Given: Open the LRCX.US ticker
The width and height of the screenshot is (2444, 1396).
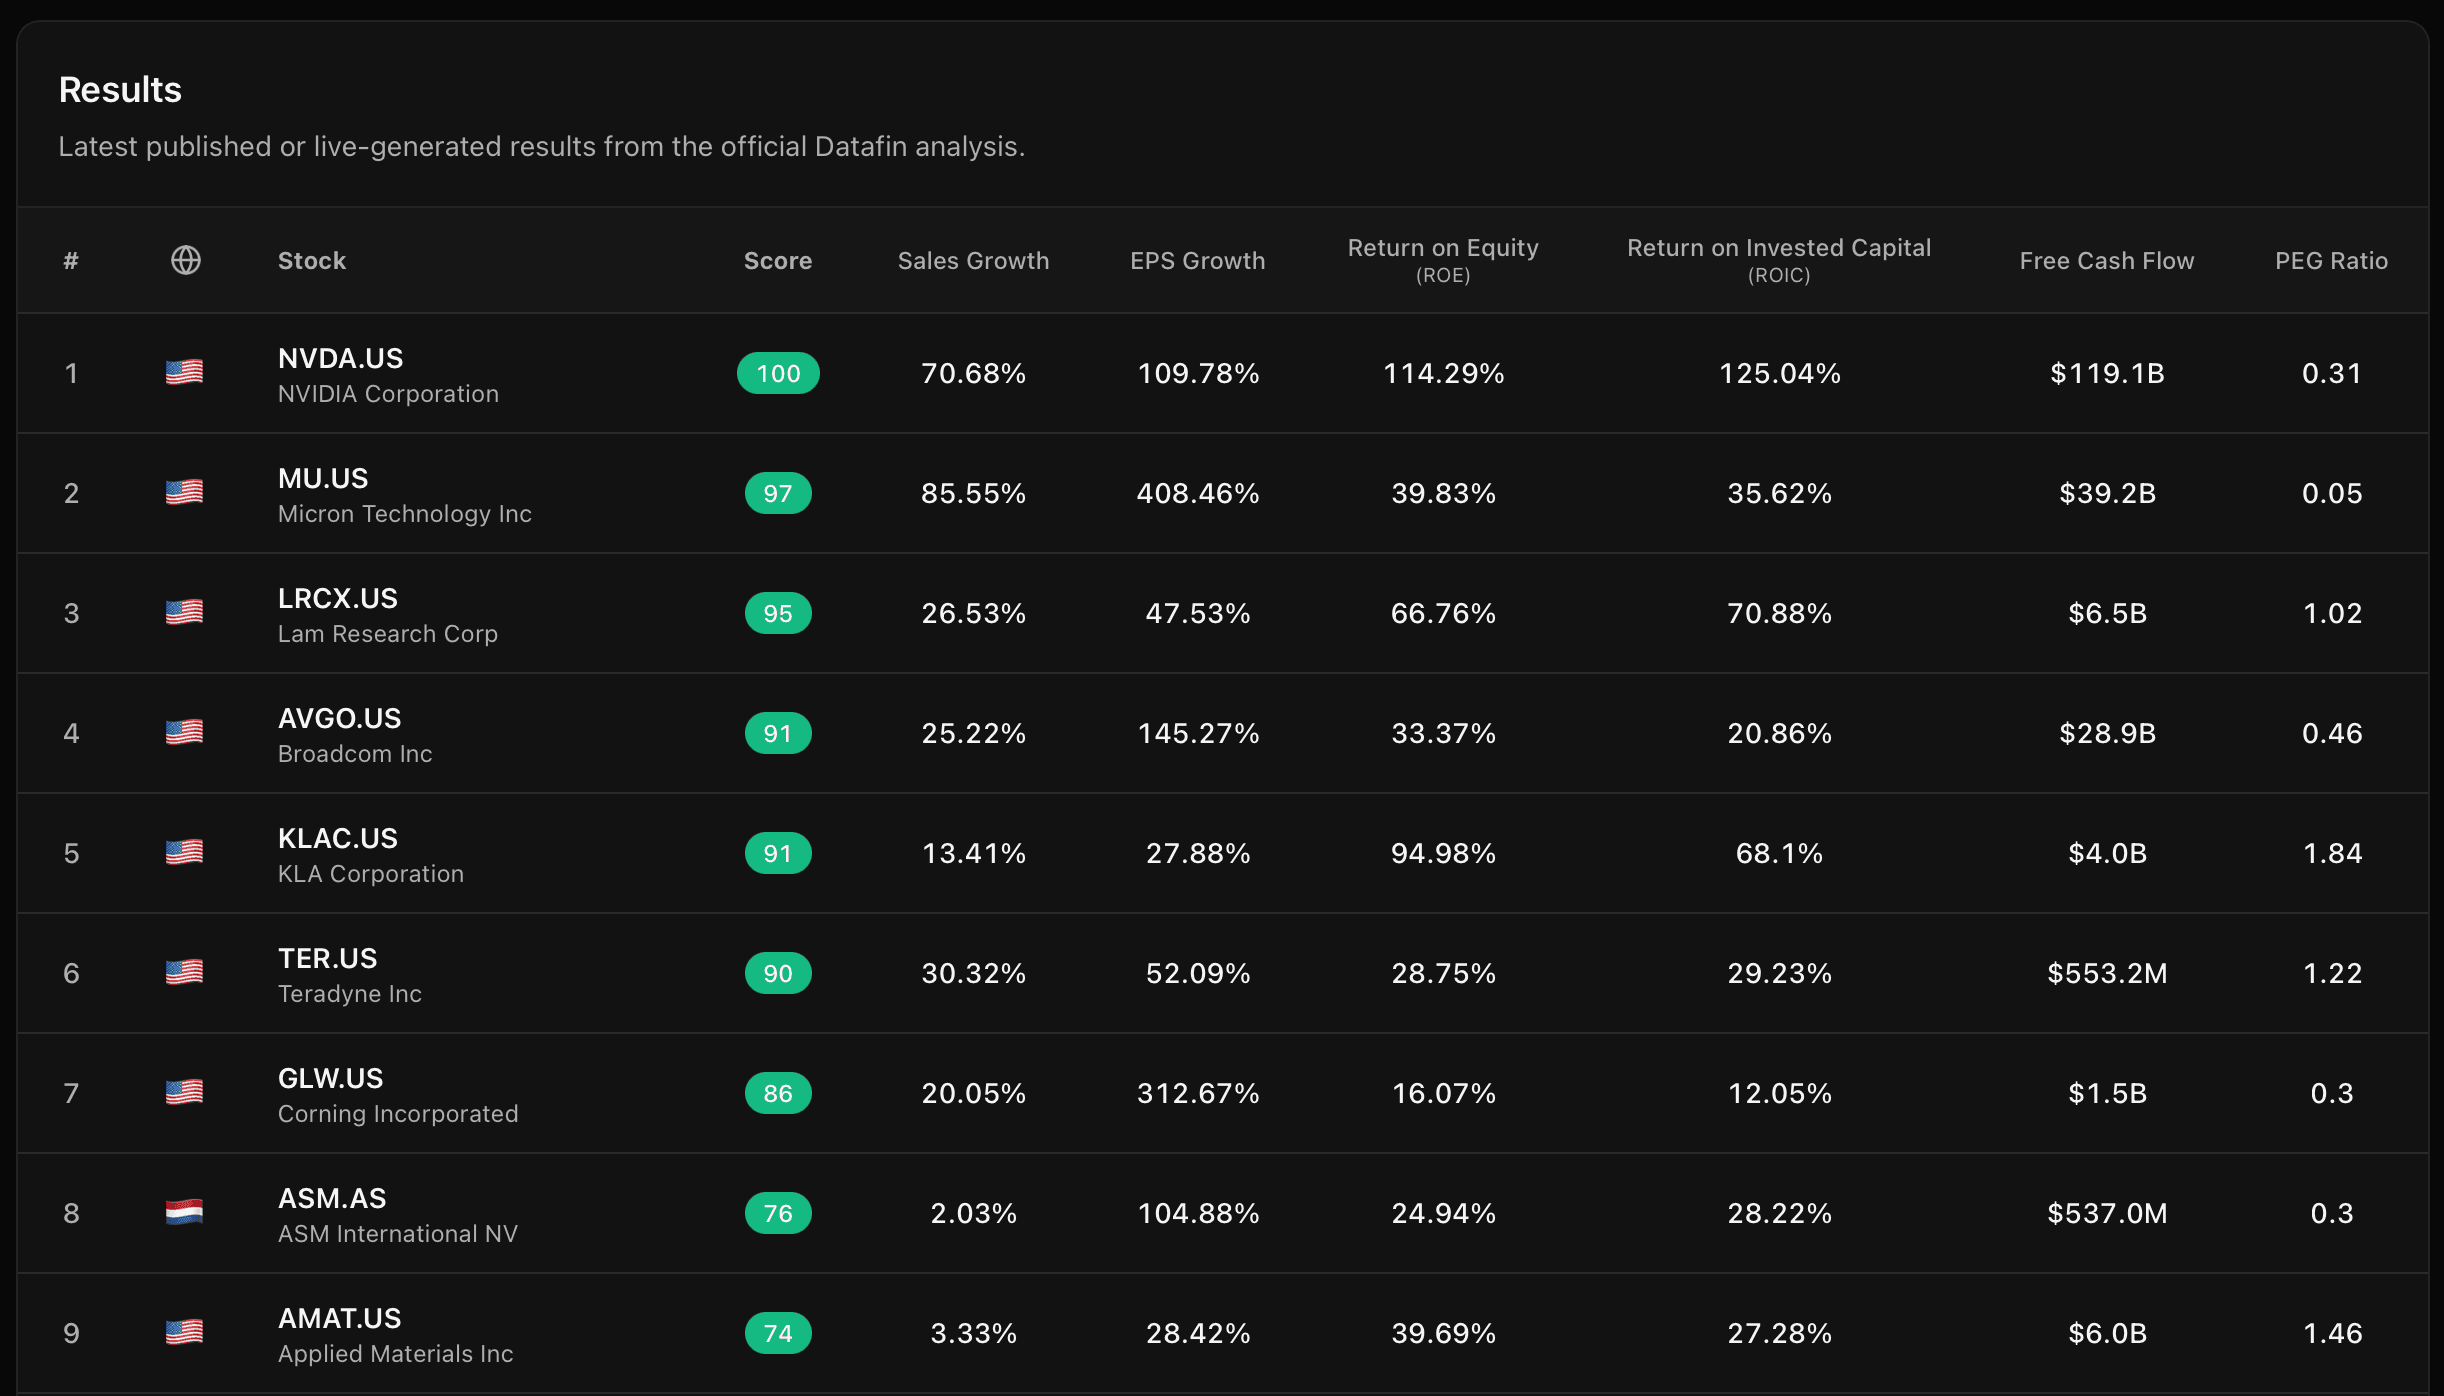Looking at the screenshot, I should click(x=338, y=598).
